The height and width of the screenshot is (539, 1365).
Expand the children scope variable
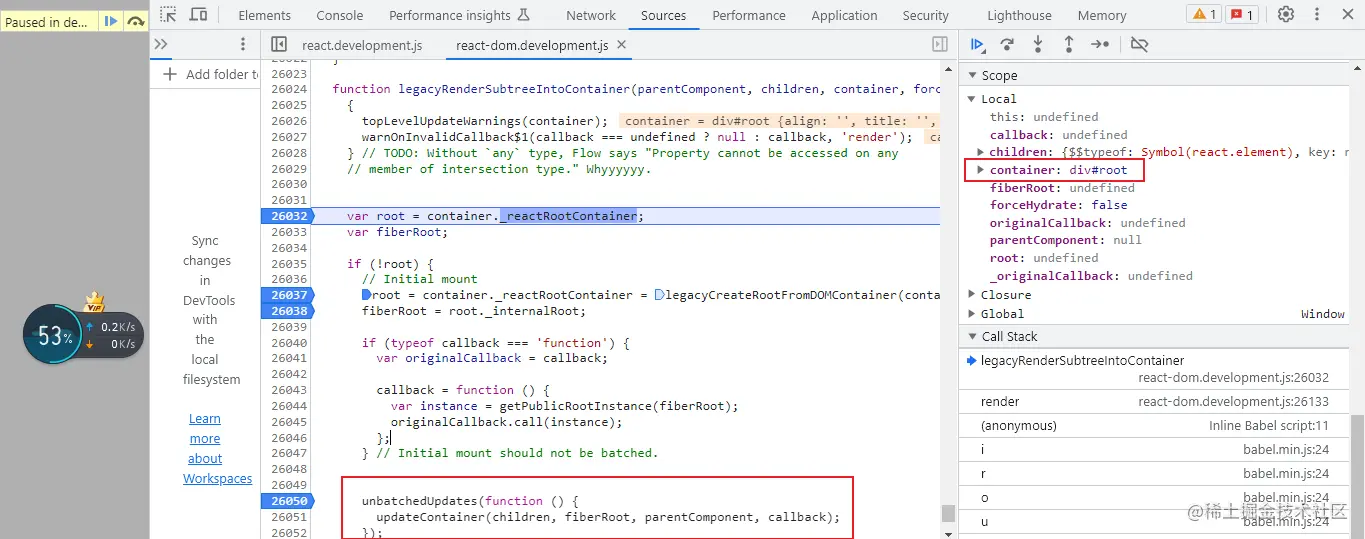(x=981, y=152)
